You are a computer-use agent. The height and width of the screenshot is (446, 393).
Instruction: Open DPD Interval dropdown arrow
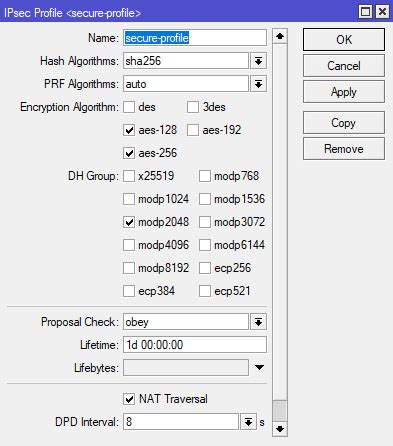pyautogui.click(x=248, y=422)
